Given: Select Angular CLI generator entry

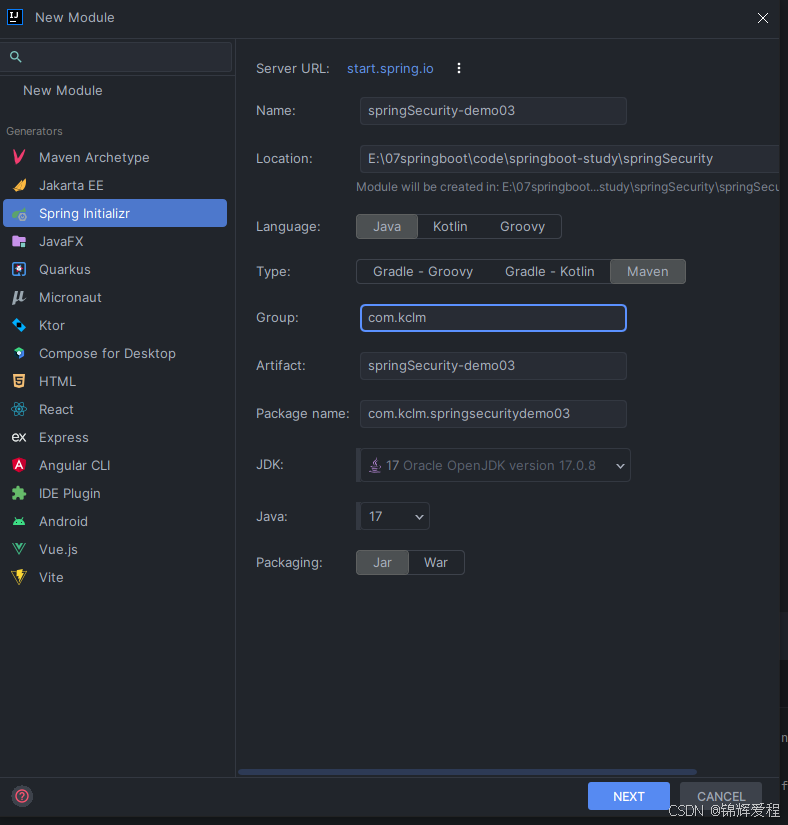Looking at the screenshot, I should 115,465.
